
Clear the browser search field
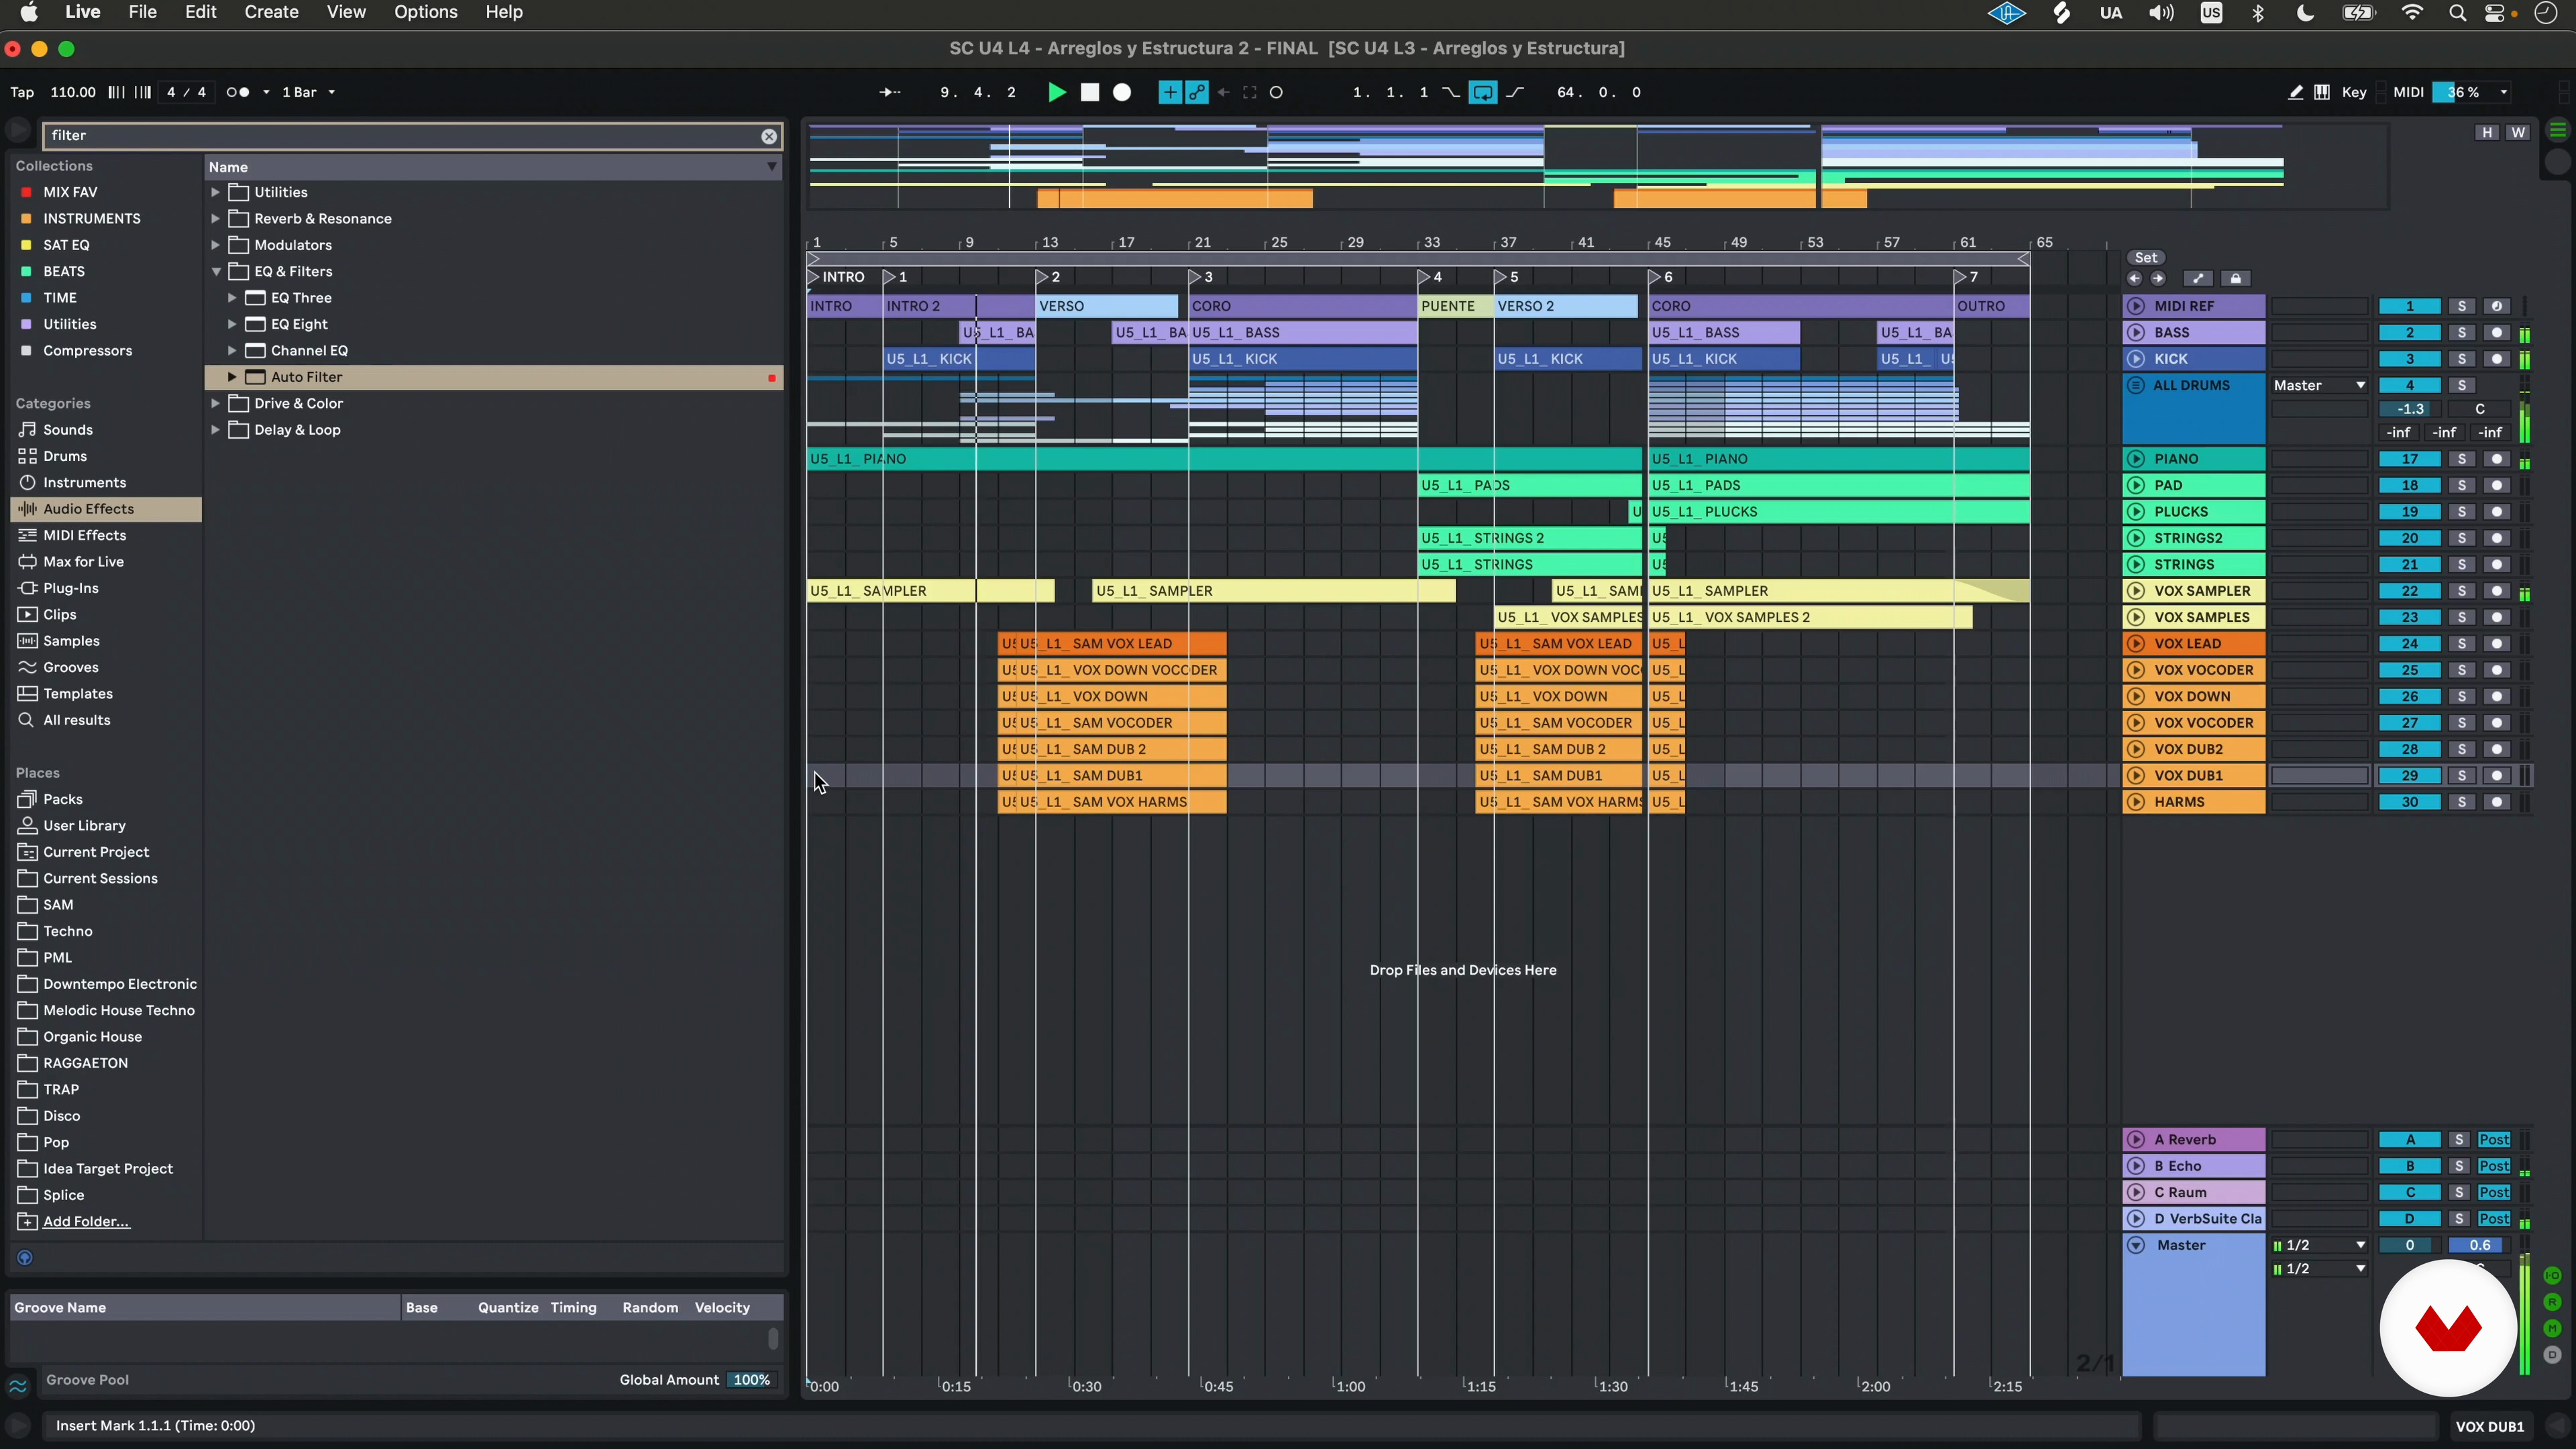768,136
